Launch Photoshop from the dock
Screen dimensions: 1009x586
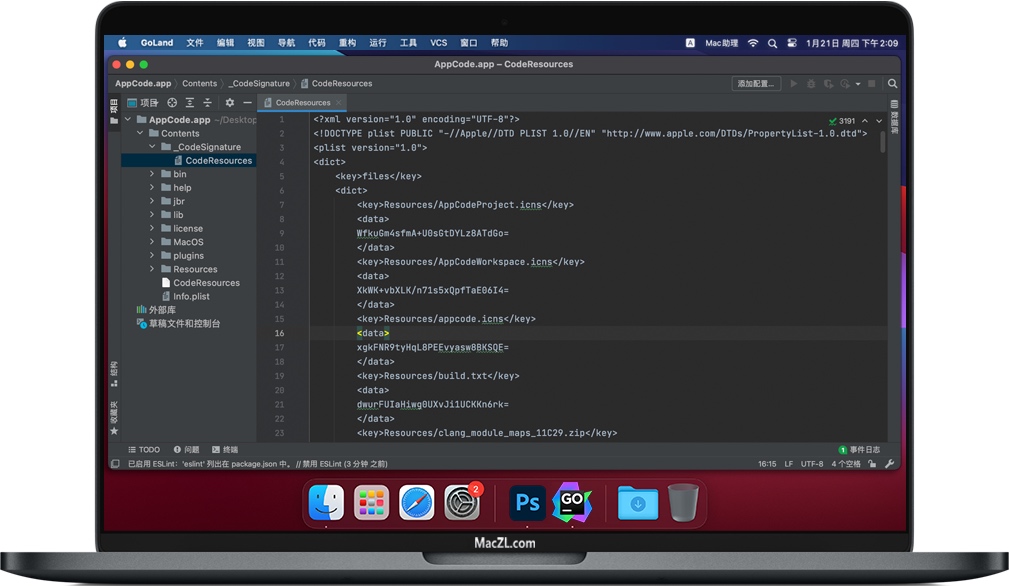click(526, 502)
